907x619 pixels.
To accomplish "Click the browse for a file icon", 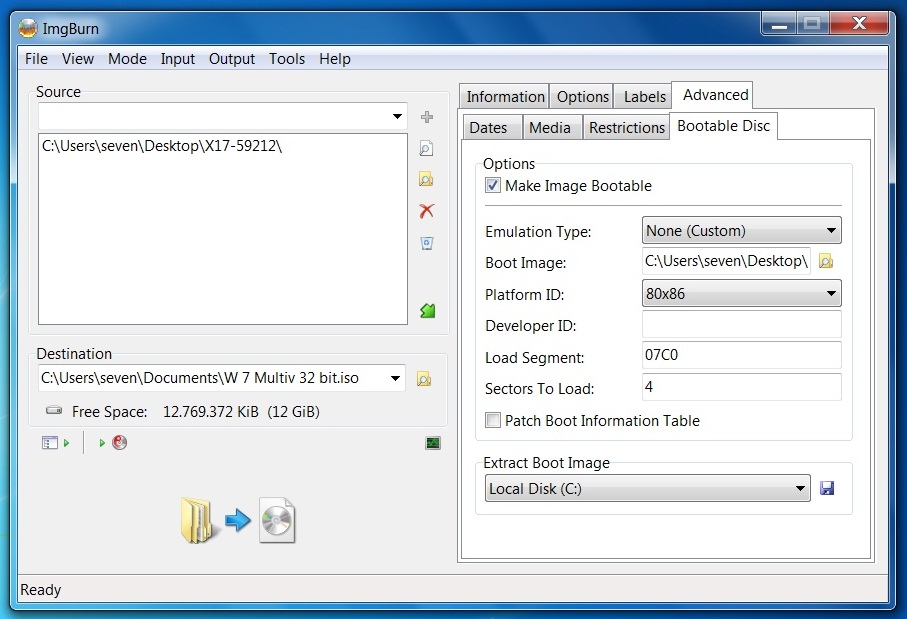I will tap(426, 149).
